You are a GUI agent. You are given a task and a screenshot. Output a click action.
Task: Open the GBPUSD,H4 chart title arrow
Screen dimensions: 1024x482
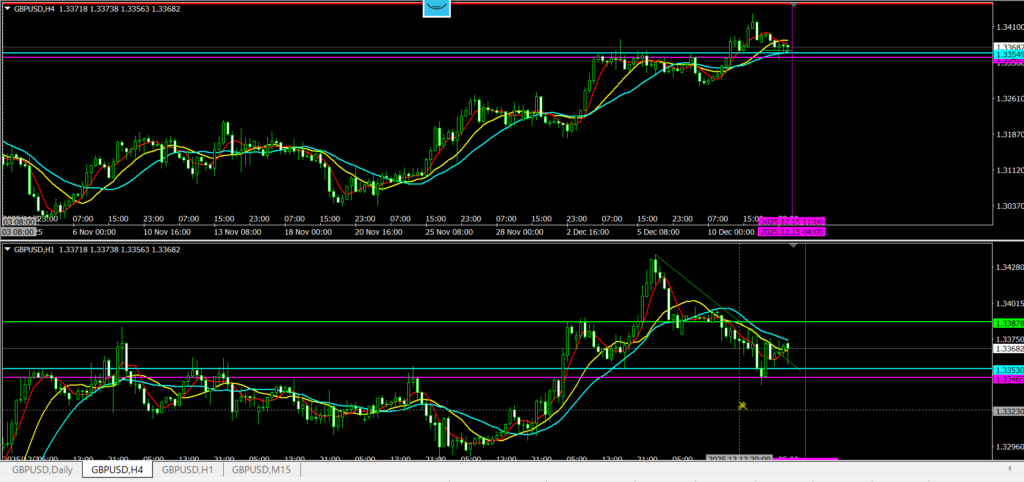8,9
